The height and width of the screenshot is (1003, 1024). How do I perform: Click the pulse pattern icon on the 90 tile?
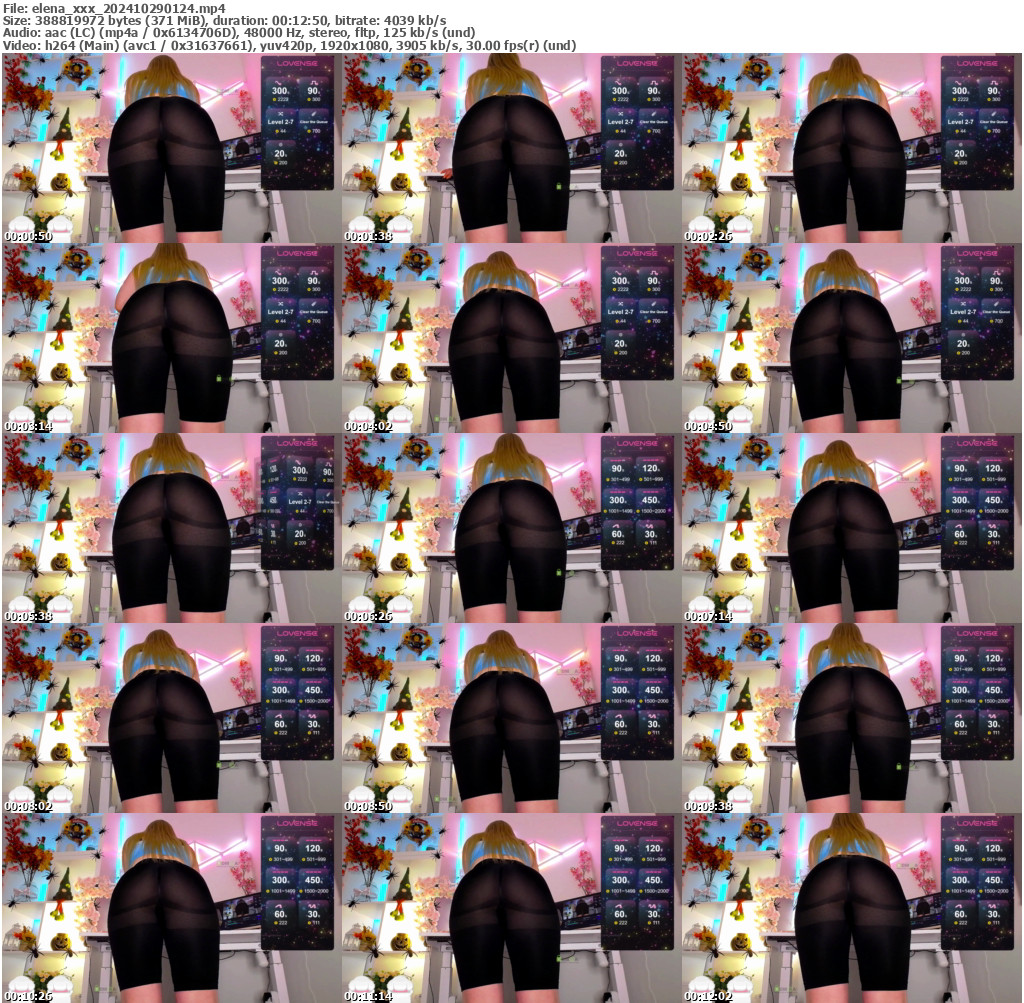[313, 83]
